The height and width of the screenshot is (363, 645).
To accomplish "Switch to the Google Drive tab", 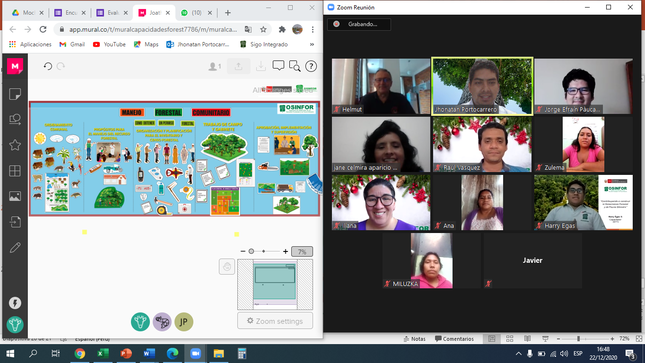I will pyautogui.click(x=28, y=13).
